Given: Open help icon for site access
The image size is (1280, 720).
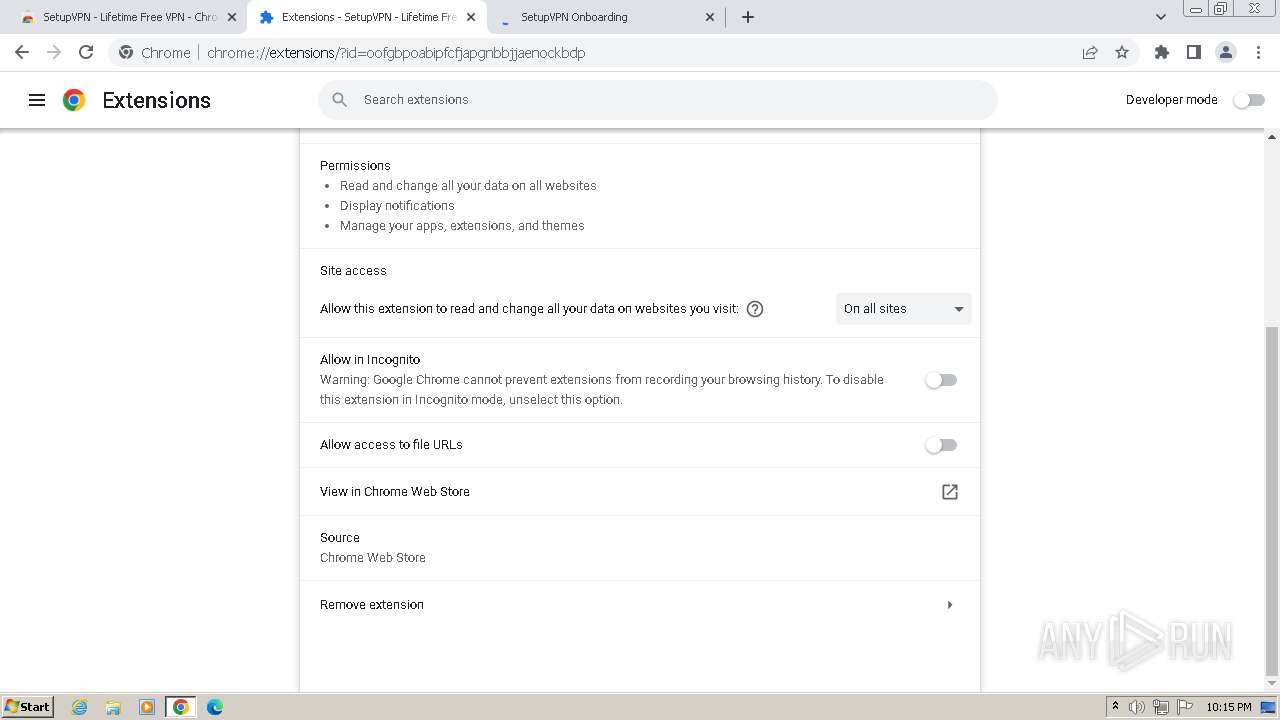Looking at the screenshot, I should [755, 309].
